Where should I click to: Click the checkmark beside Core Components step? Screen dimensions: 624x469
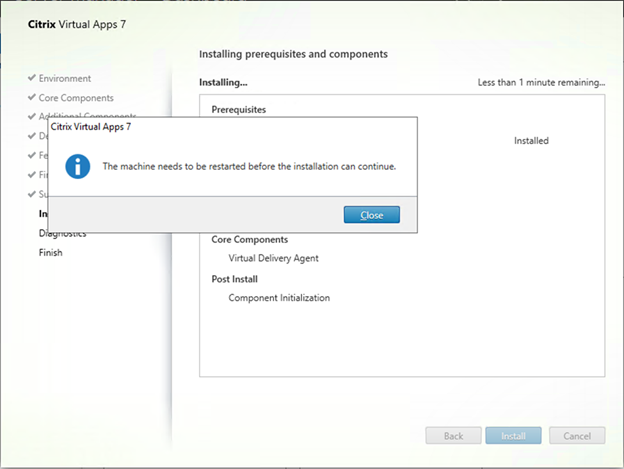pos(32,97)
